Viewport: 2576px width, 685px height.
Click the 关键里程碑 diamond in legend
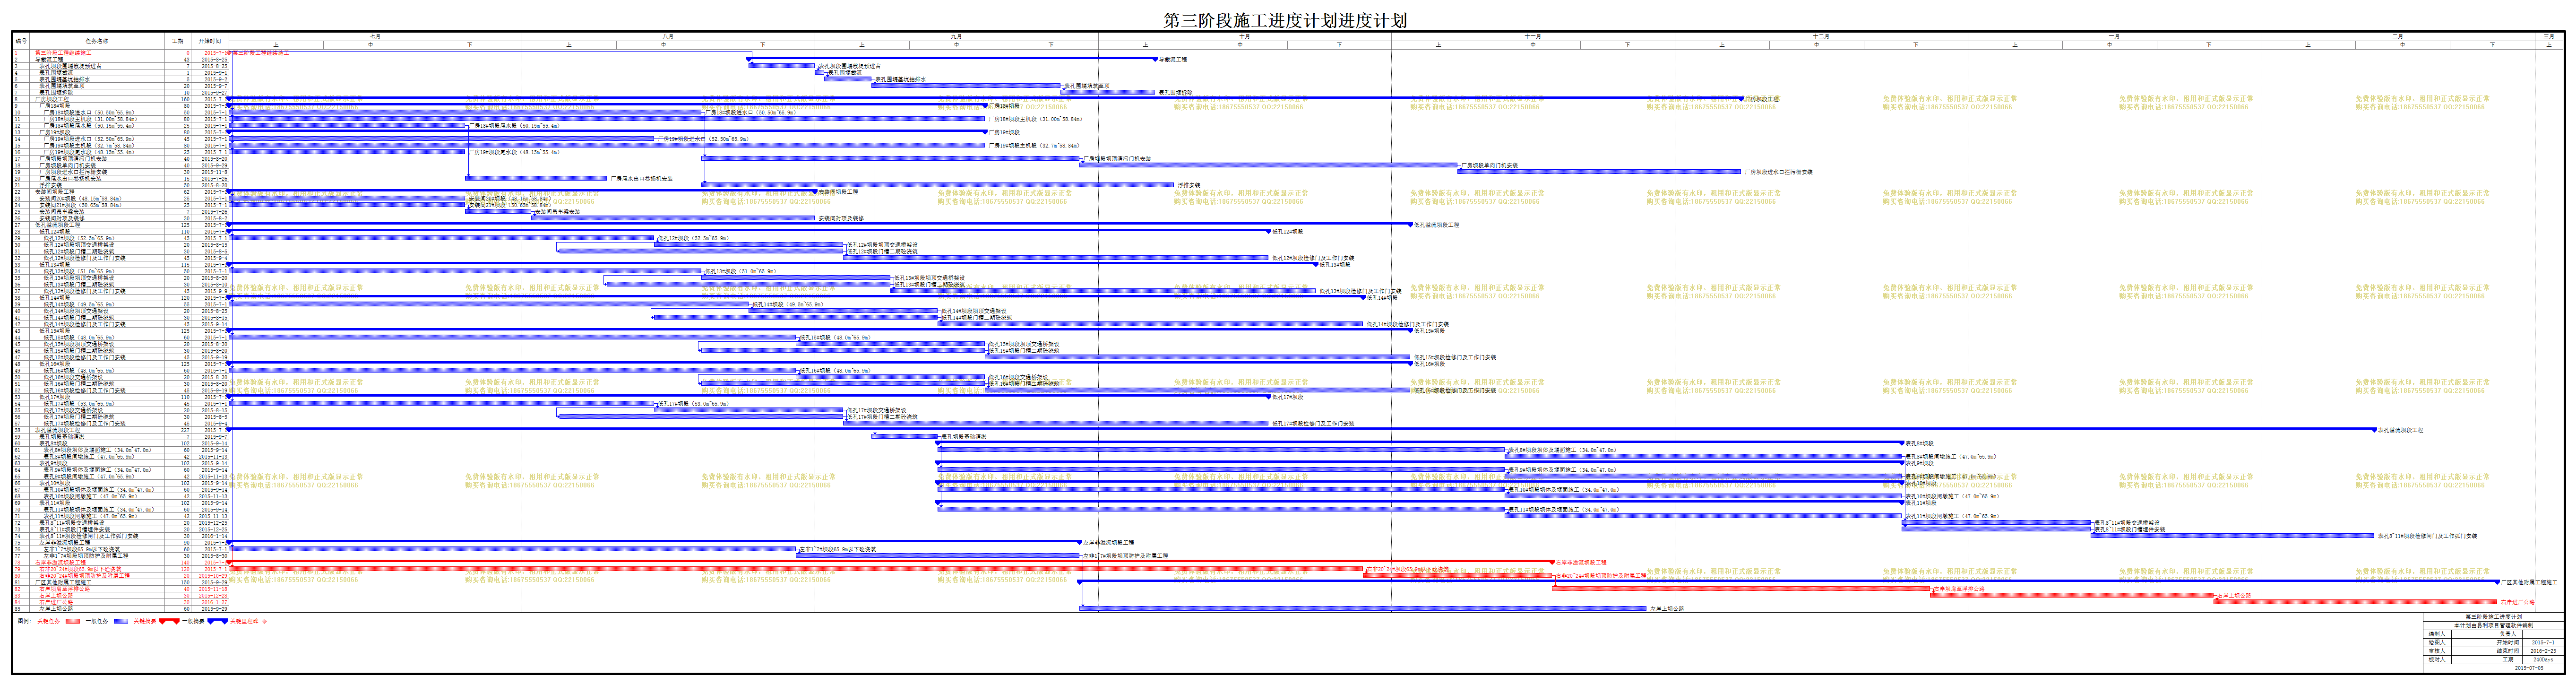click(x=265, y=621)
